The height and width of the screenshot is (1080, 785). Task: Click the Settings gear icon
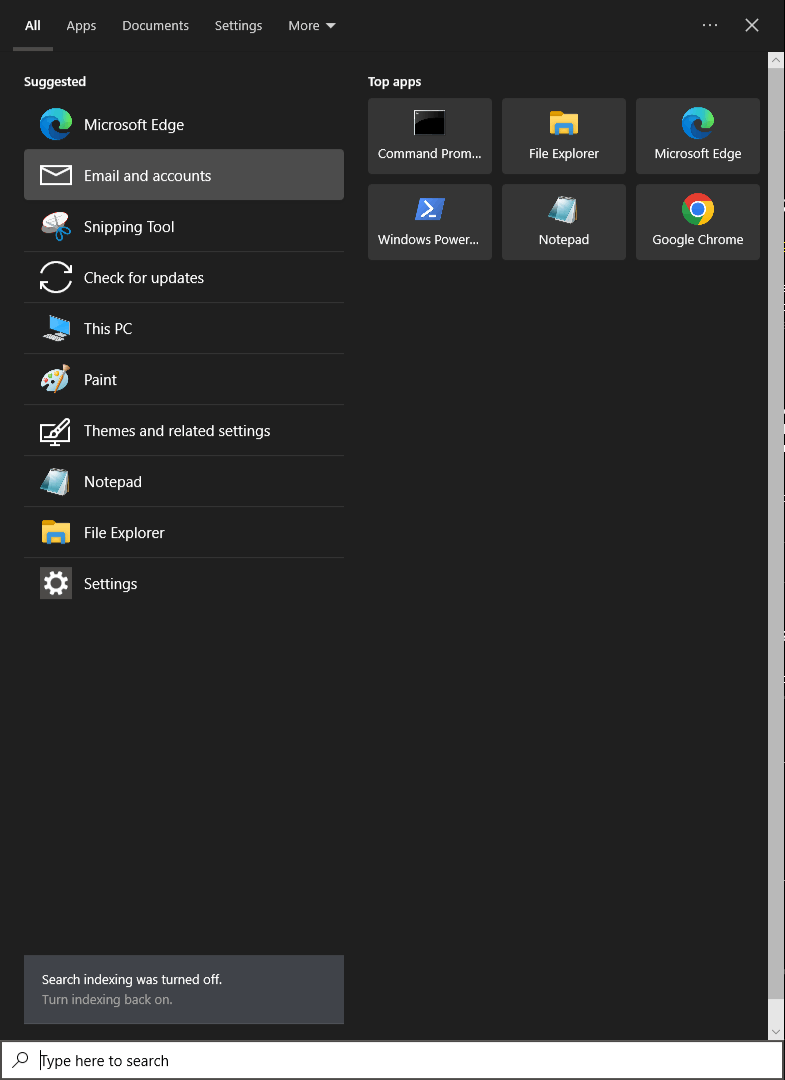click(56, 583)
